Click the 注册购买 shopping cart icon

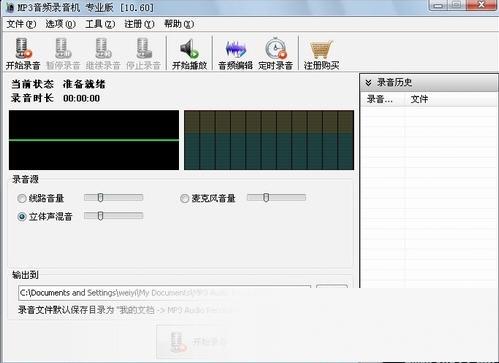point(321,54)
